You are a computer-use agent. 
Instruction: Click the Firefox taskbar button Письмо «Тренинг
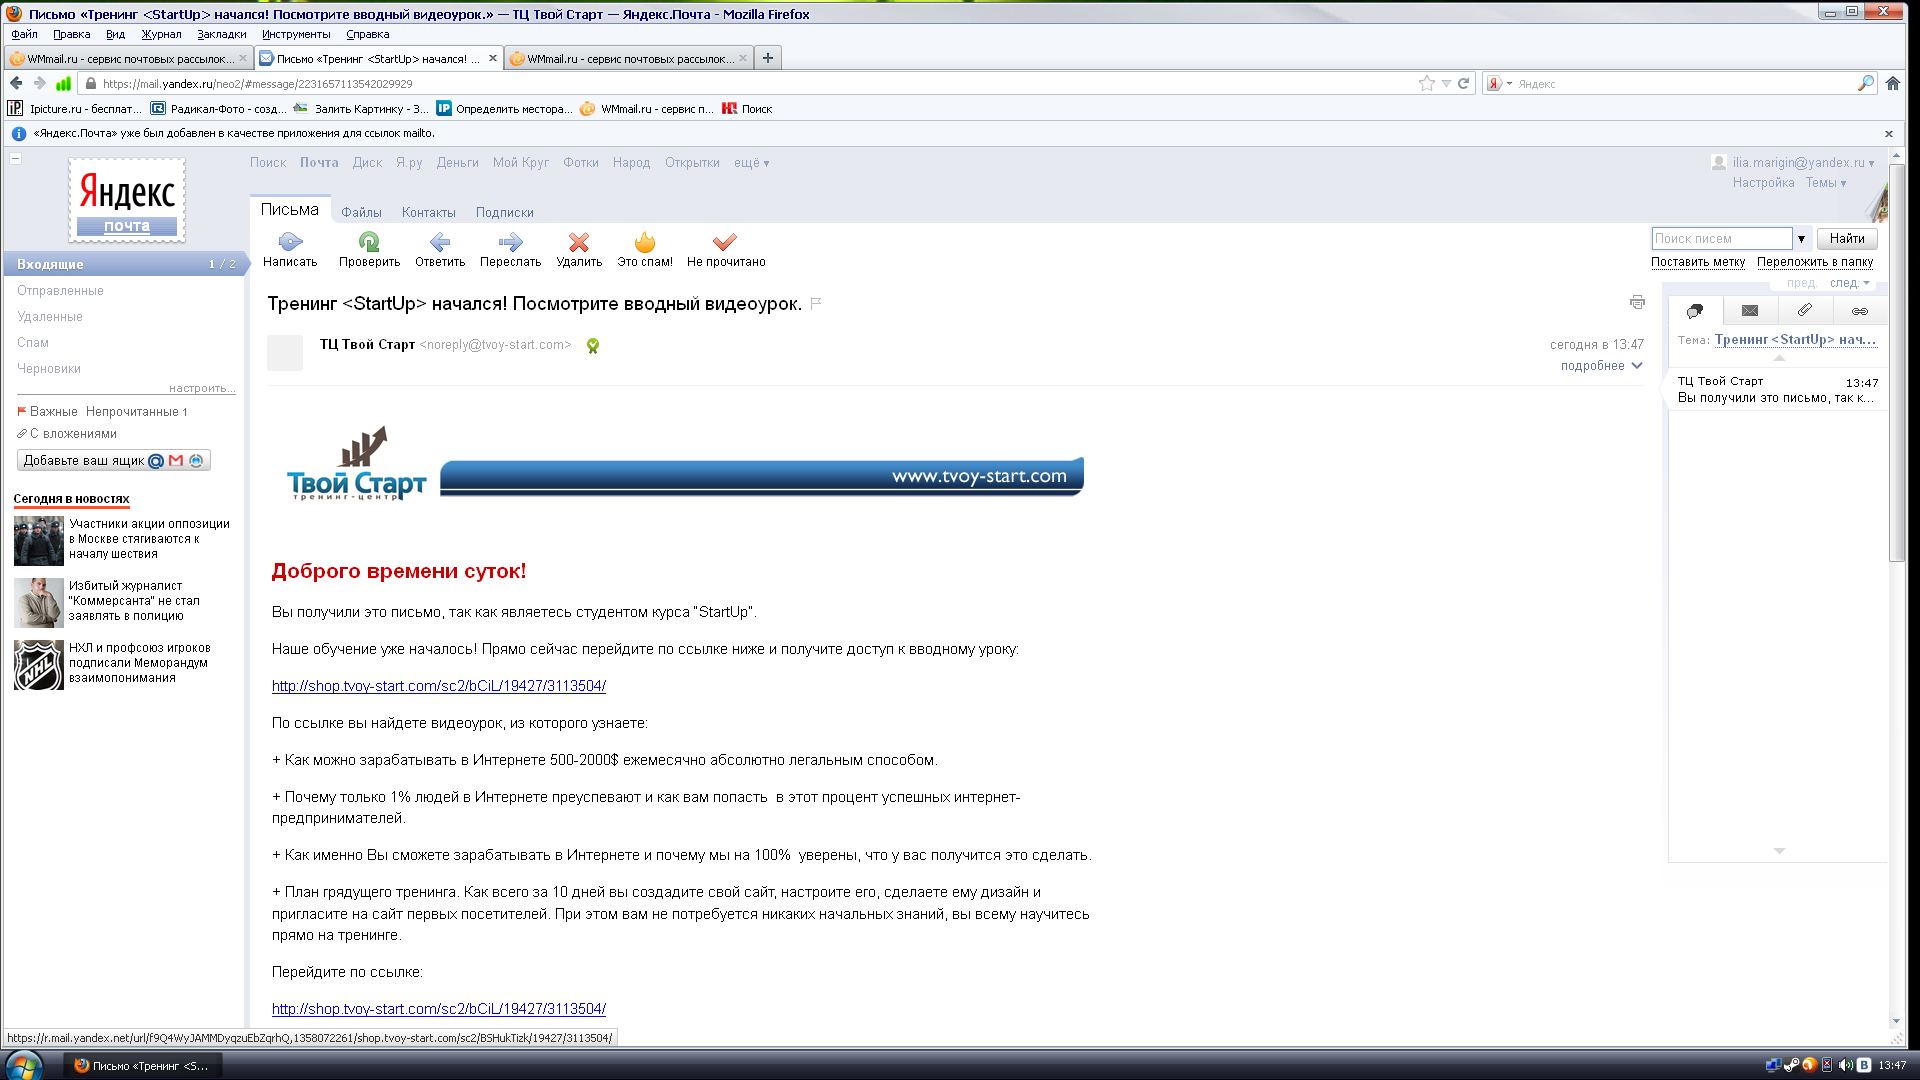point(142,1066)
